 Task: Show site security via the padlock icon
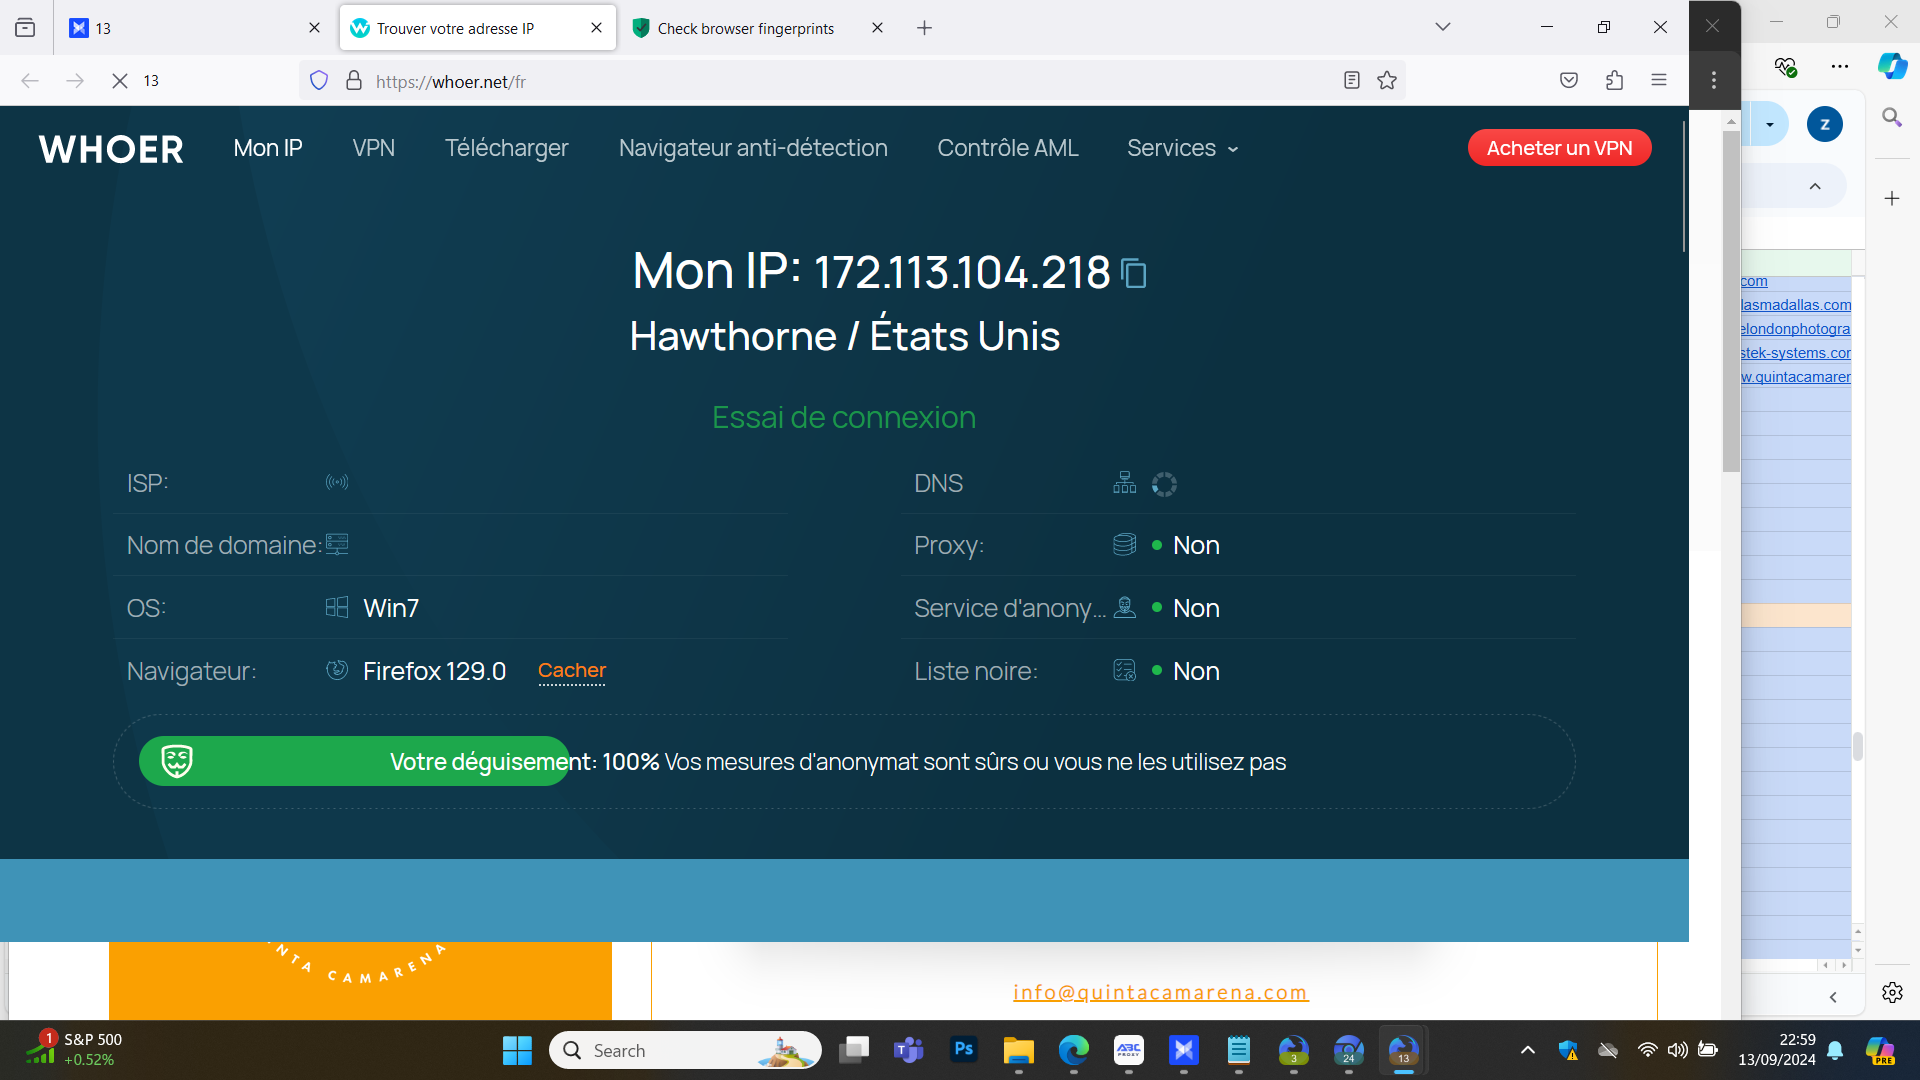[x=354, y=81]
